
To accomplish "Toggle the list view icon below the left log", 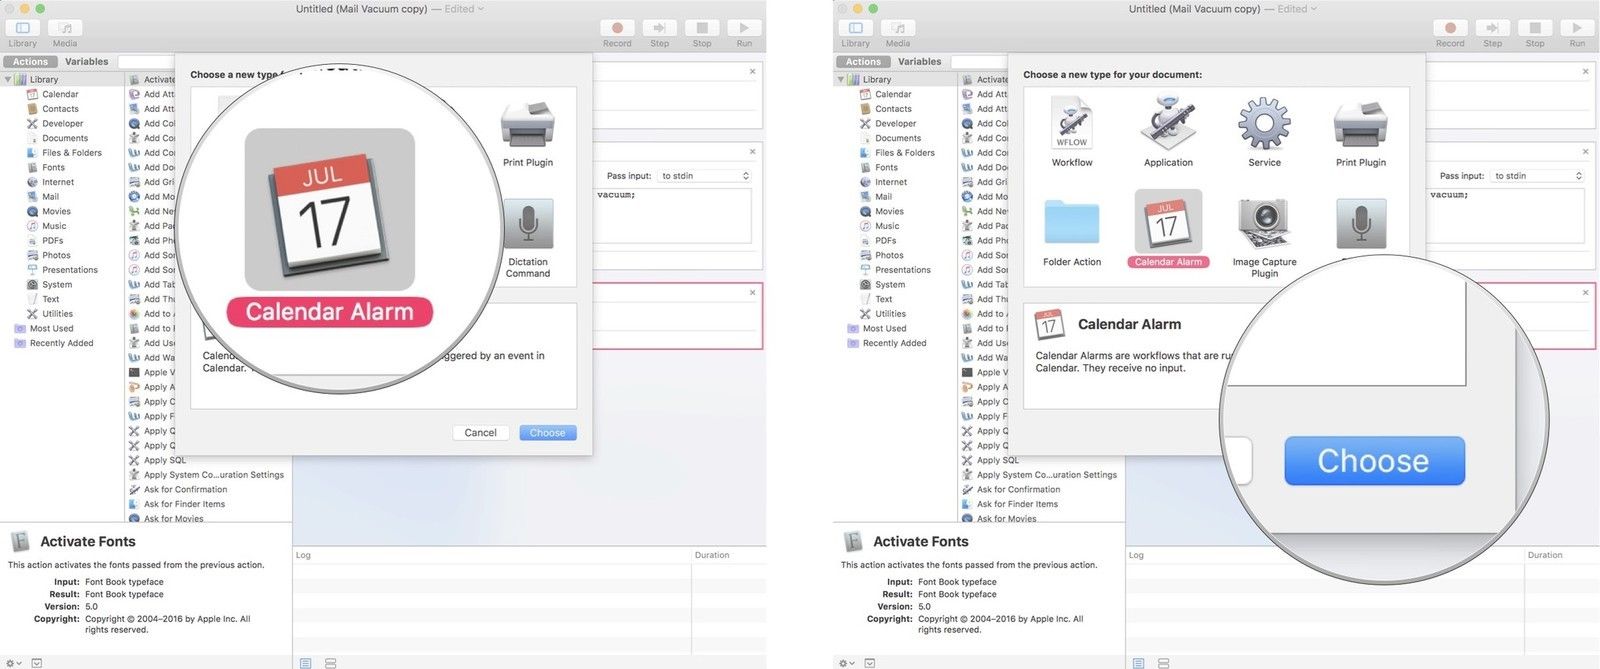I will (x=305, y=662).
